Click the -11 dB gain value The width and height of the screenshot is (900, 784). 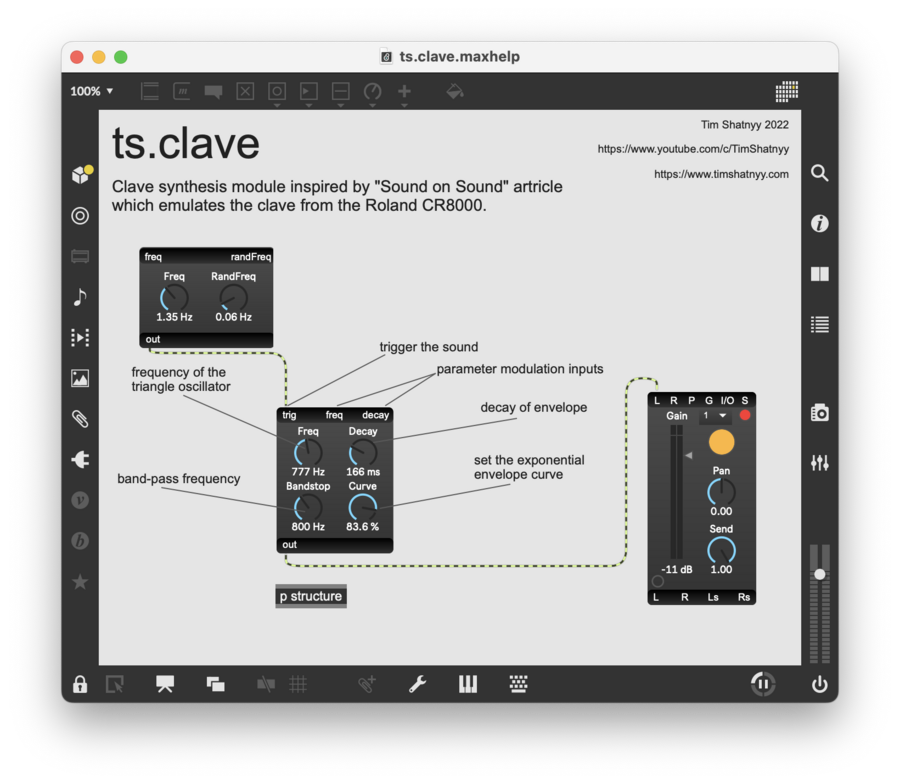tap(677, 569)
